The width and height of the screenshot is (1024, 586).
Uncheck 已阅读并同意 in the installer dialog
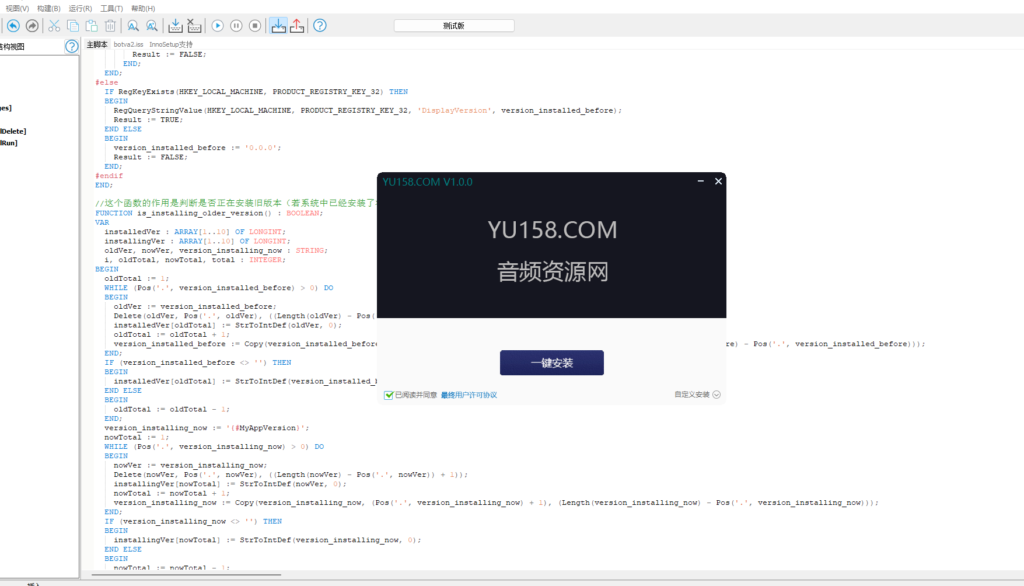click(389, 393)
